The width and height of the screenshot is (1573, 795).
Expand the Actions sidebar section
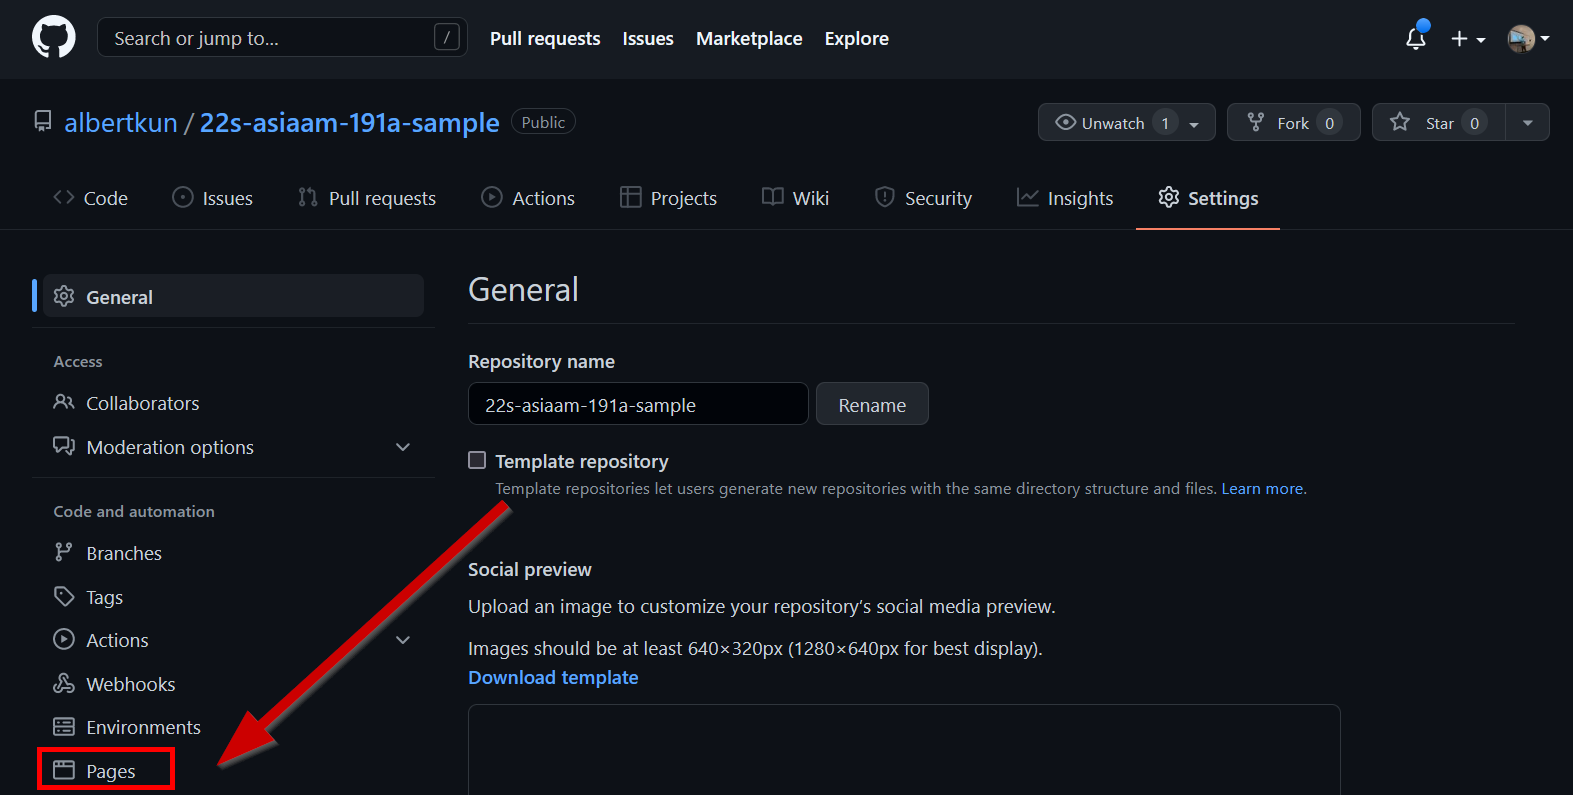pos(403,640)
